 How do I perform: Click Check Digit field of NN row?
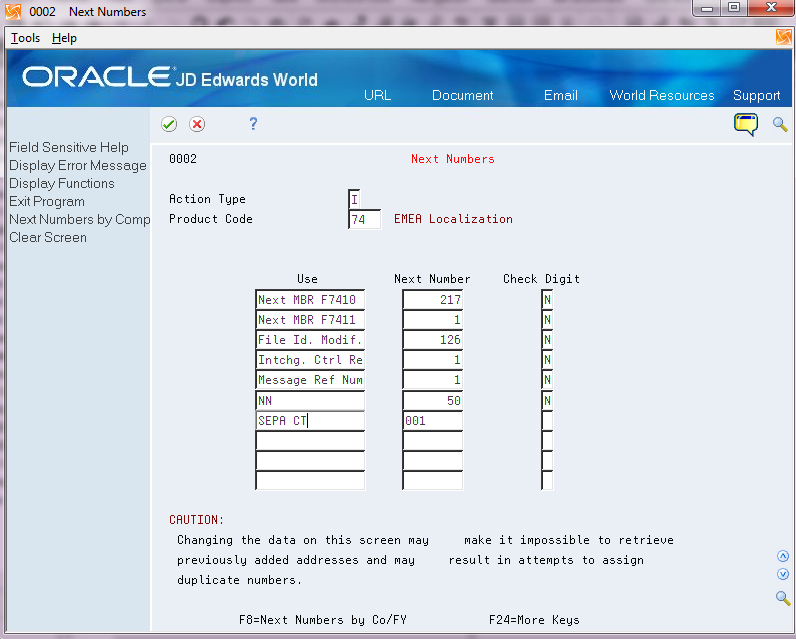pos(547,400)
